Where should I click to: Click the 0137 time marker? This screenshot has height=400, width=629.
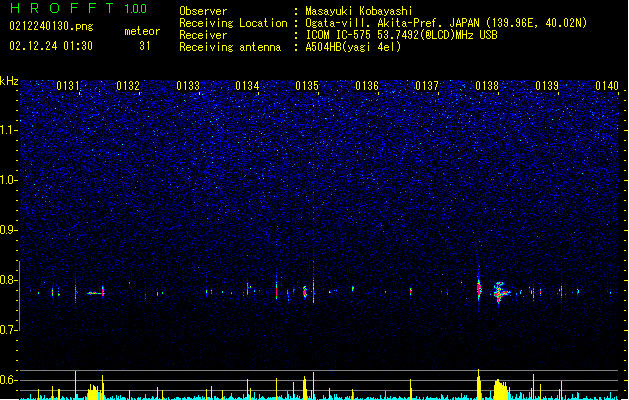point(427,86)
